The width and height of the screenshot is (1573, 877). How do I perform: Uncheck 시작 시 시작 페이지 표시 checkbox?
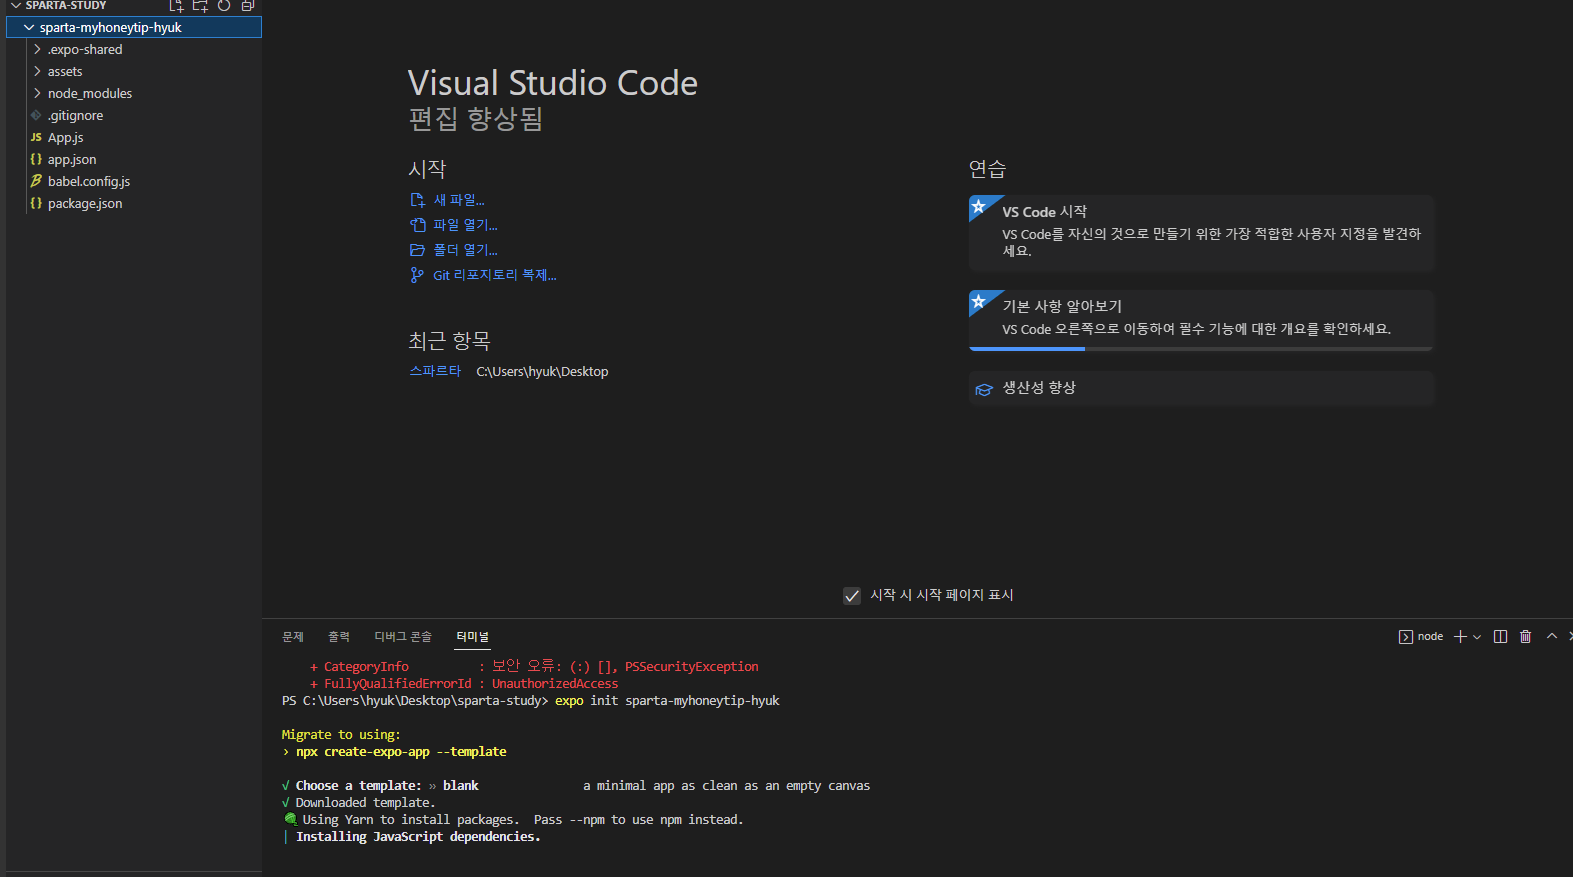point(852,596)
